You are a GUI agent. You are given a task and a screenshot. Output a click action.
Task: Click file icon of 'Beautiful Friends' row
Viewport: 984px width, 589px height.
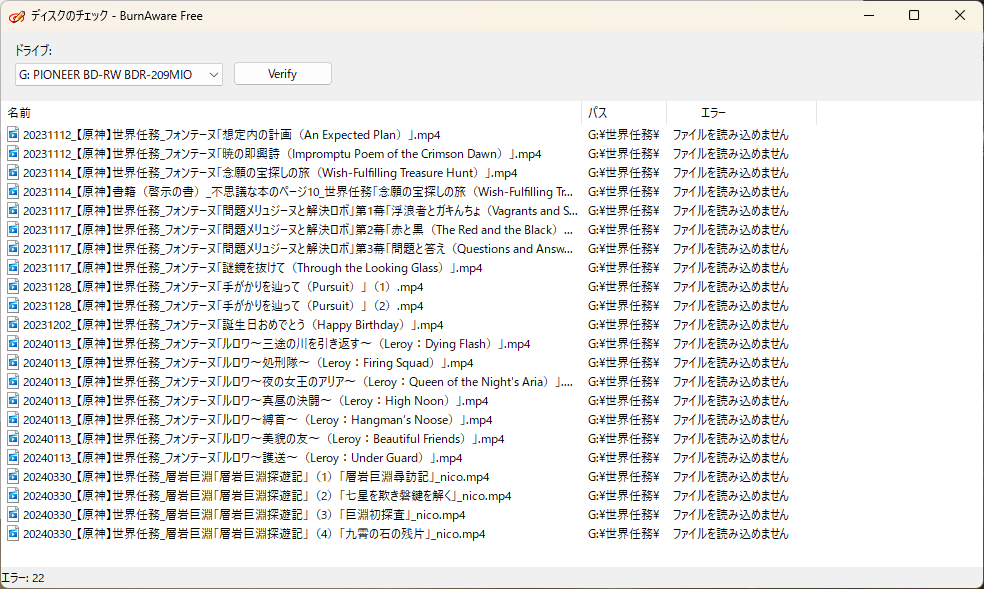click(x=13, y=438)
